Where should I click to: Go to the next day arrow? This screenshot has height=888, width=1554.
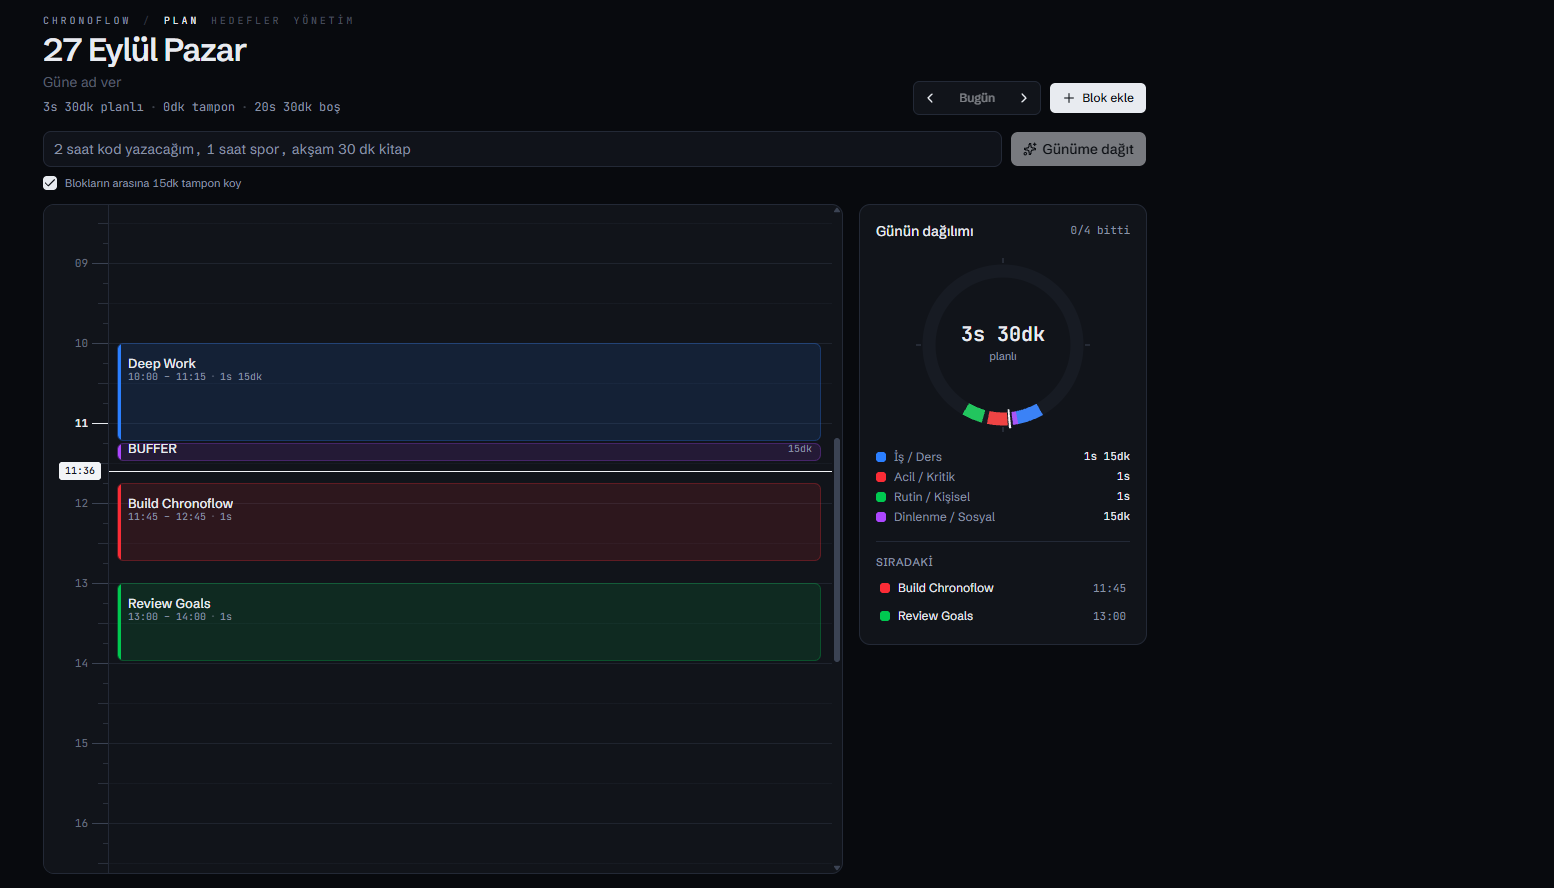[x=1024, y=98]
